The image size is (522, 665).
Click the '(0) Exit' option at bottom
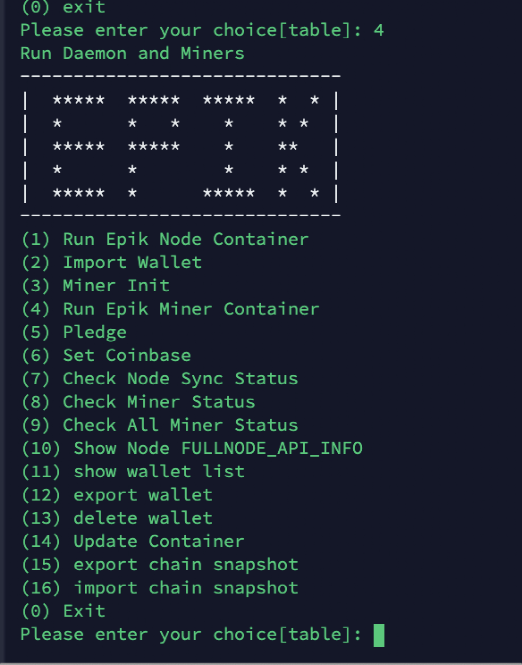63,612
